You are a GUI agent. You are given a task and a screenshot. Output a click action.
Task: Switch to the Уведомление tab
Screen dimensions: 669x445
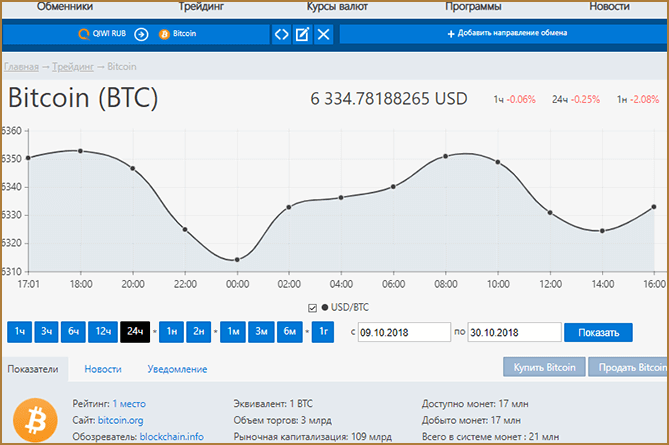click(x=177, y=369)
